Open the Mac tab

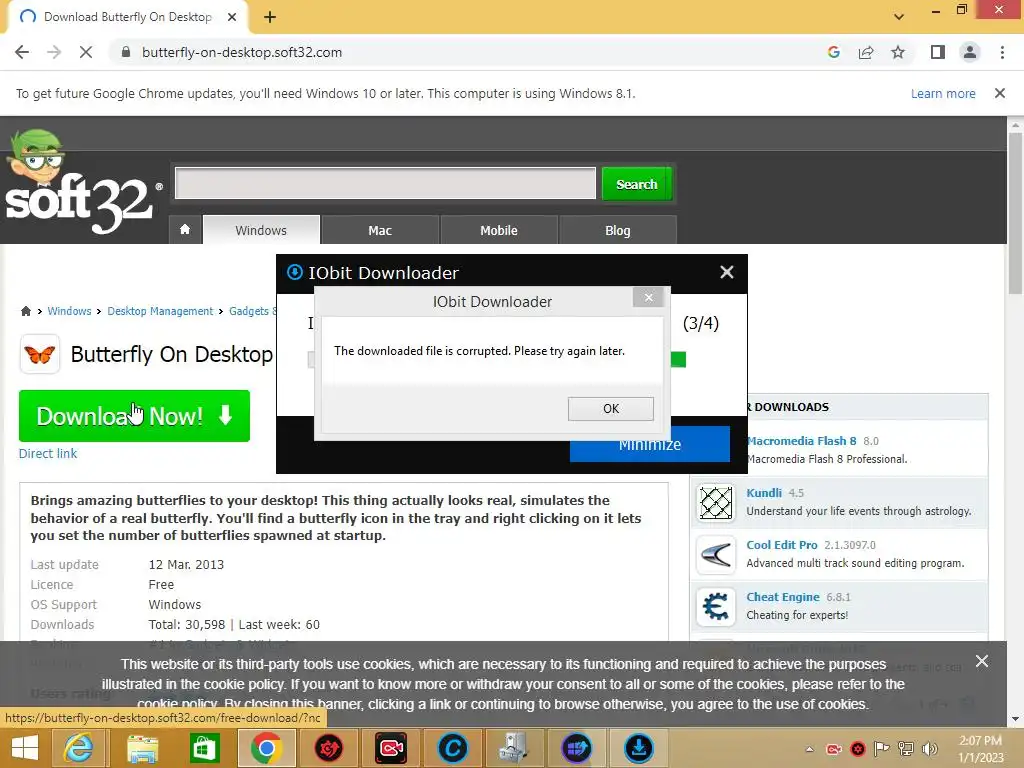(x=380, y=231)
